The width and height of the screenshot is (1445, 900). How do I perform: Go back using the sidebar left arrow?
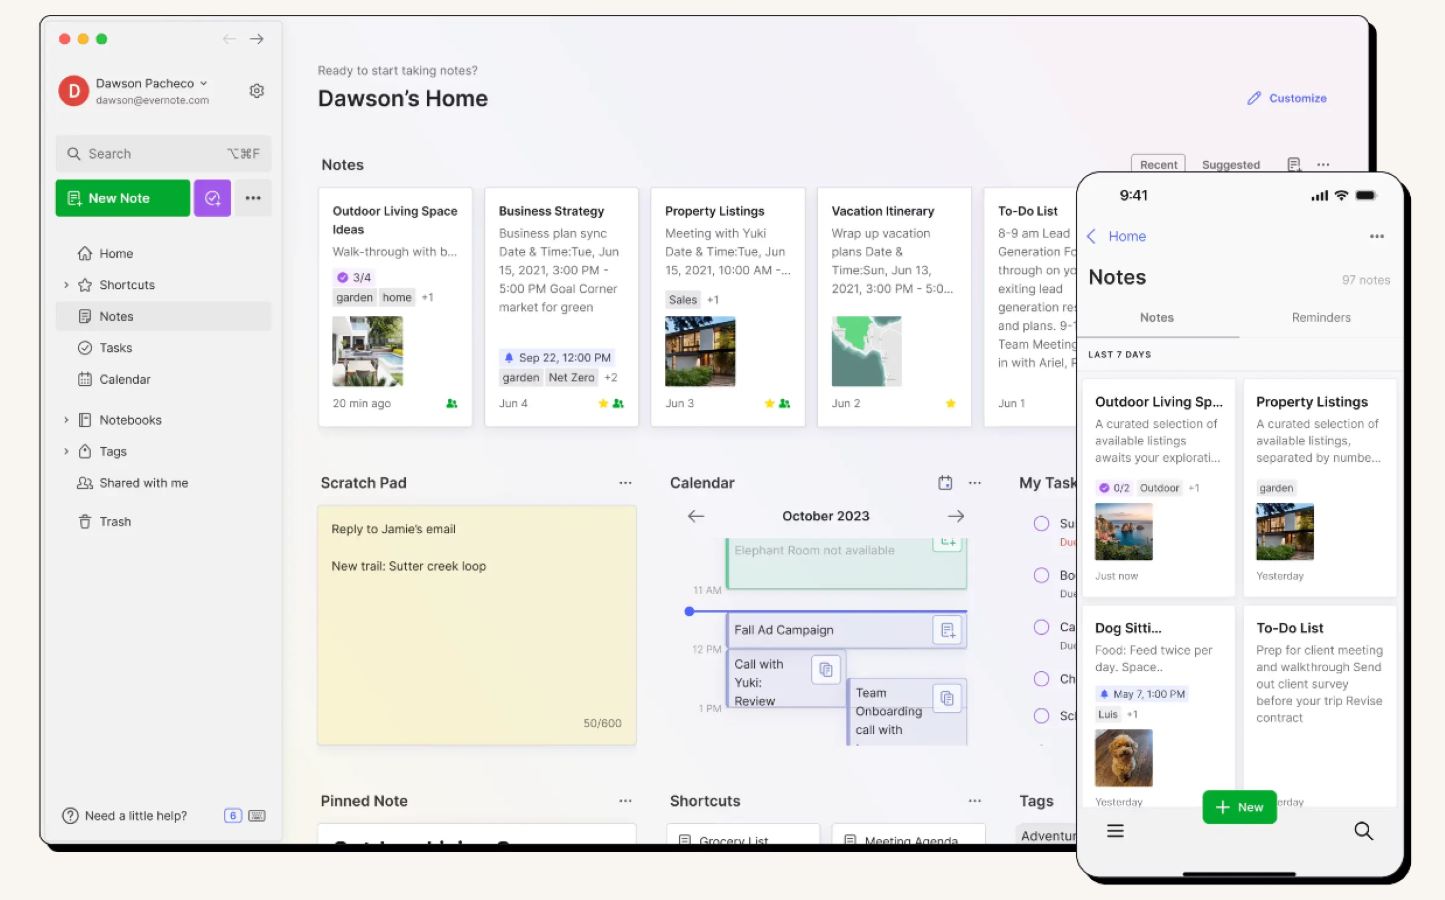[229, 39]
